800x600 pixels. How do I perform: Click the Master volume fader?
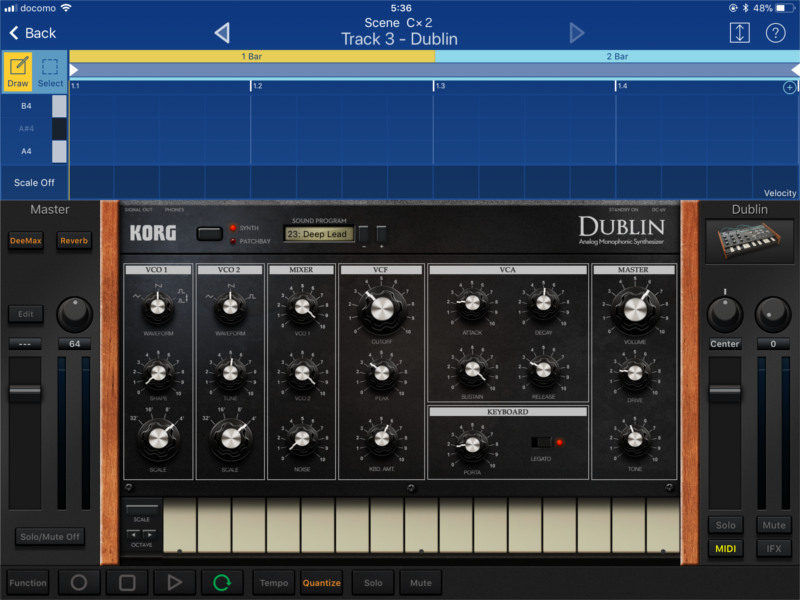25,390
